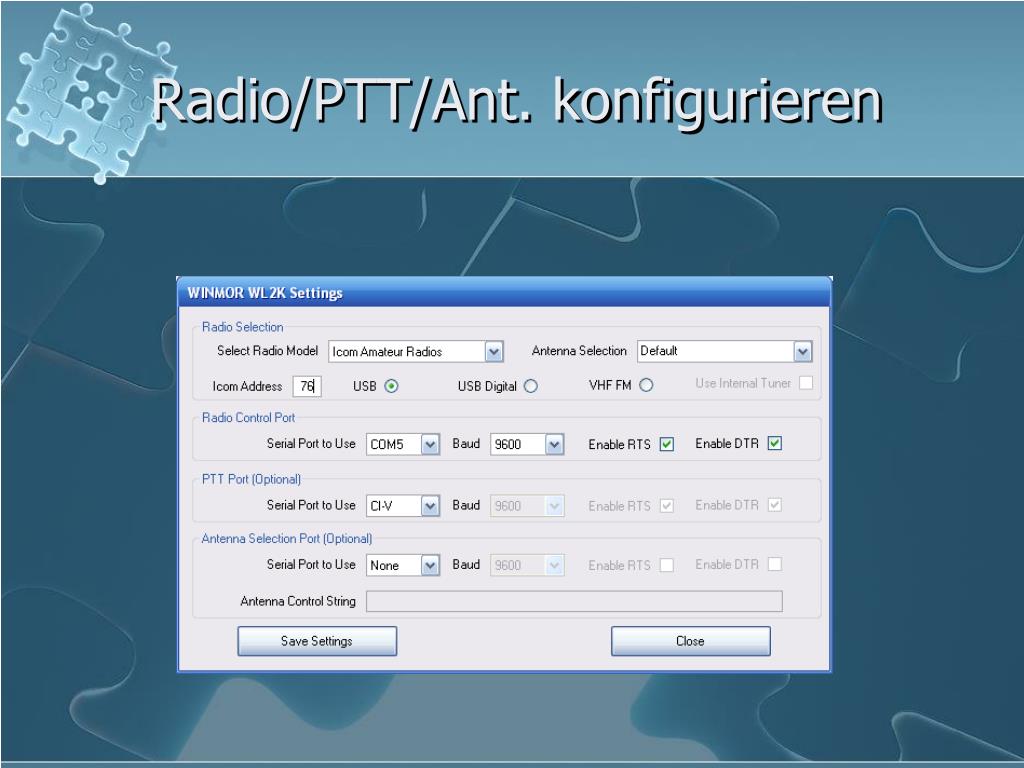Click the WINMOR WL2K Settings title bar
Screen dimensions: 1024x768
coord(504,293)
